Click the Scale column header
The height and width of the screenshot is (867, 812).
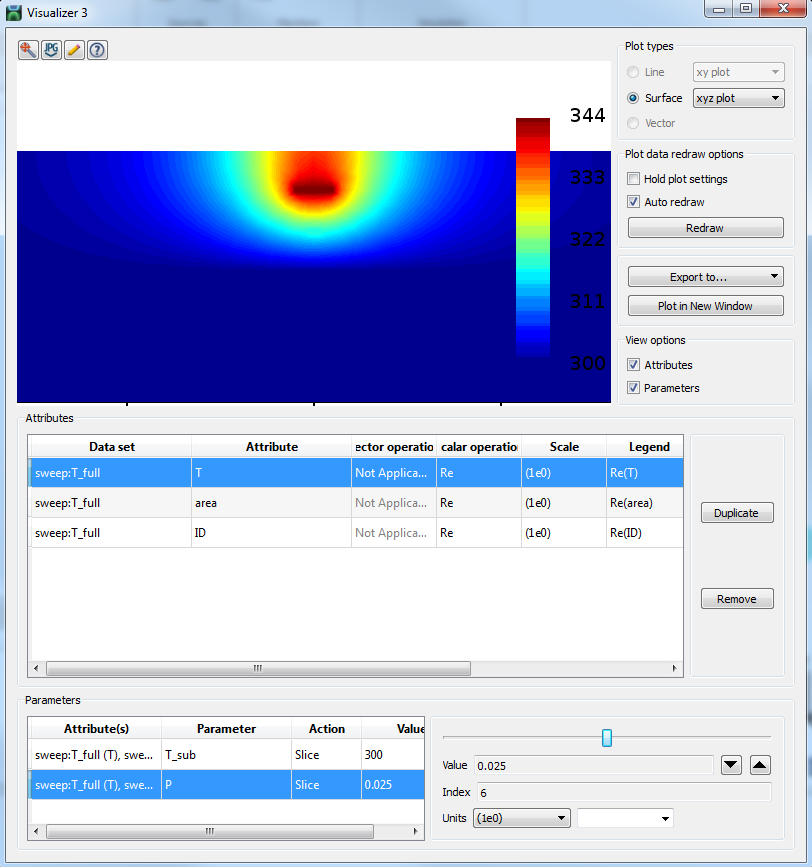tap(564, 447)
